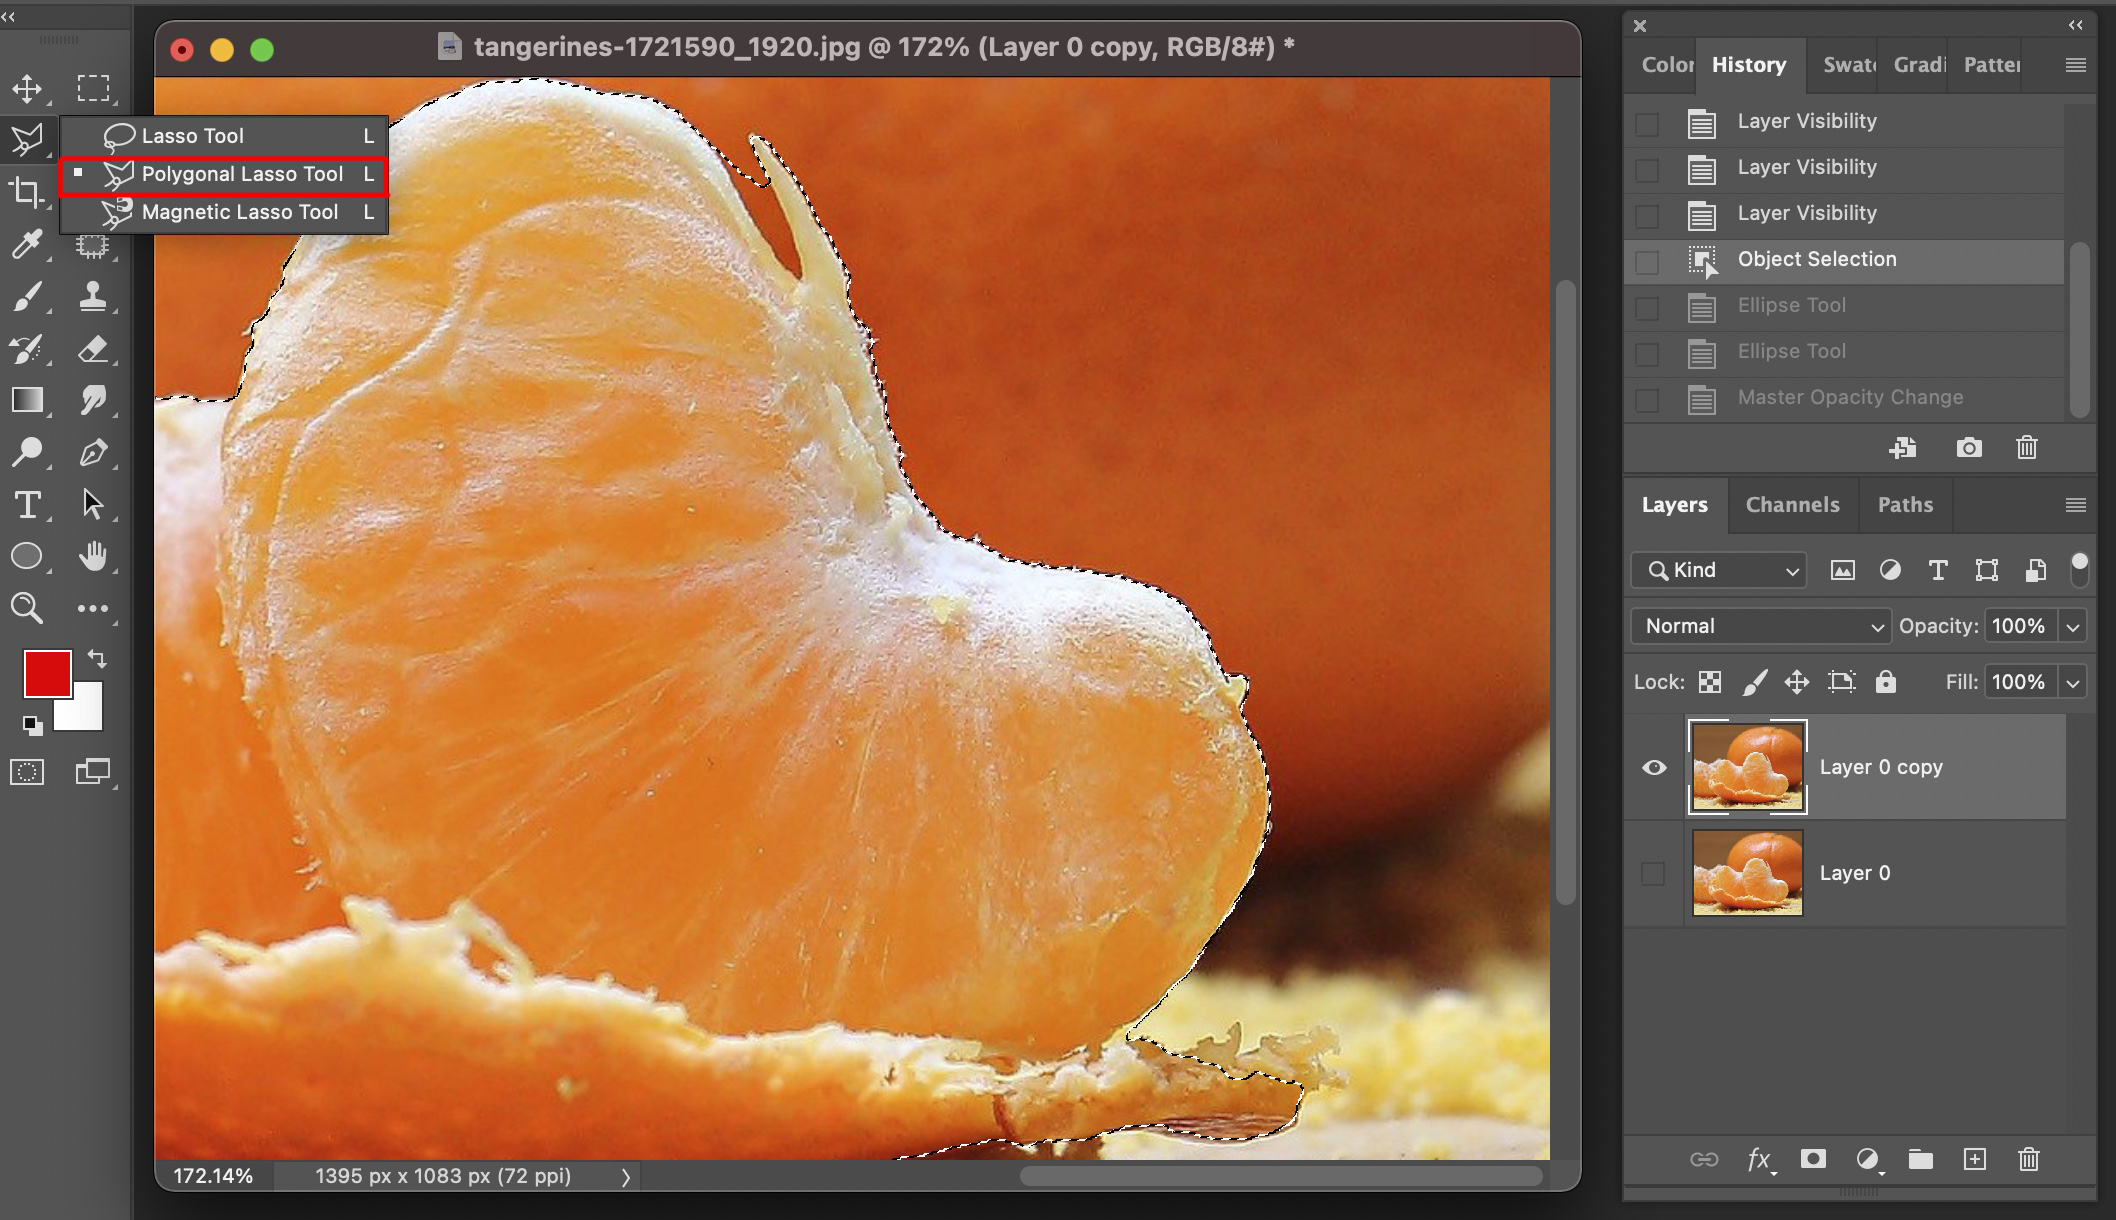This screenshot has height=1220, width=2116.
Task: Select the Move tool
Action: (27, 89)
